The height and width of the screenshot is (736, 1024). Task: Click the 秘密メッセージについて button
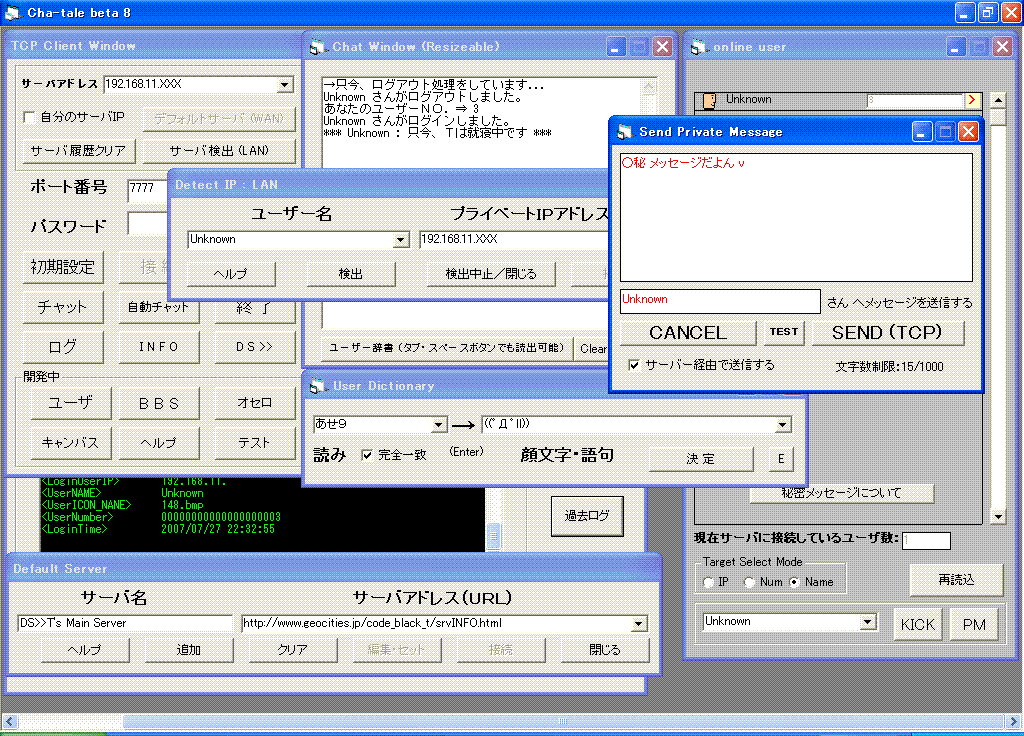click(841, 493)
